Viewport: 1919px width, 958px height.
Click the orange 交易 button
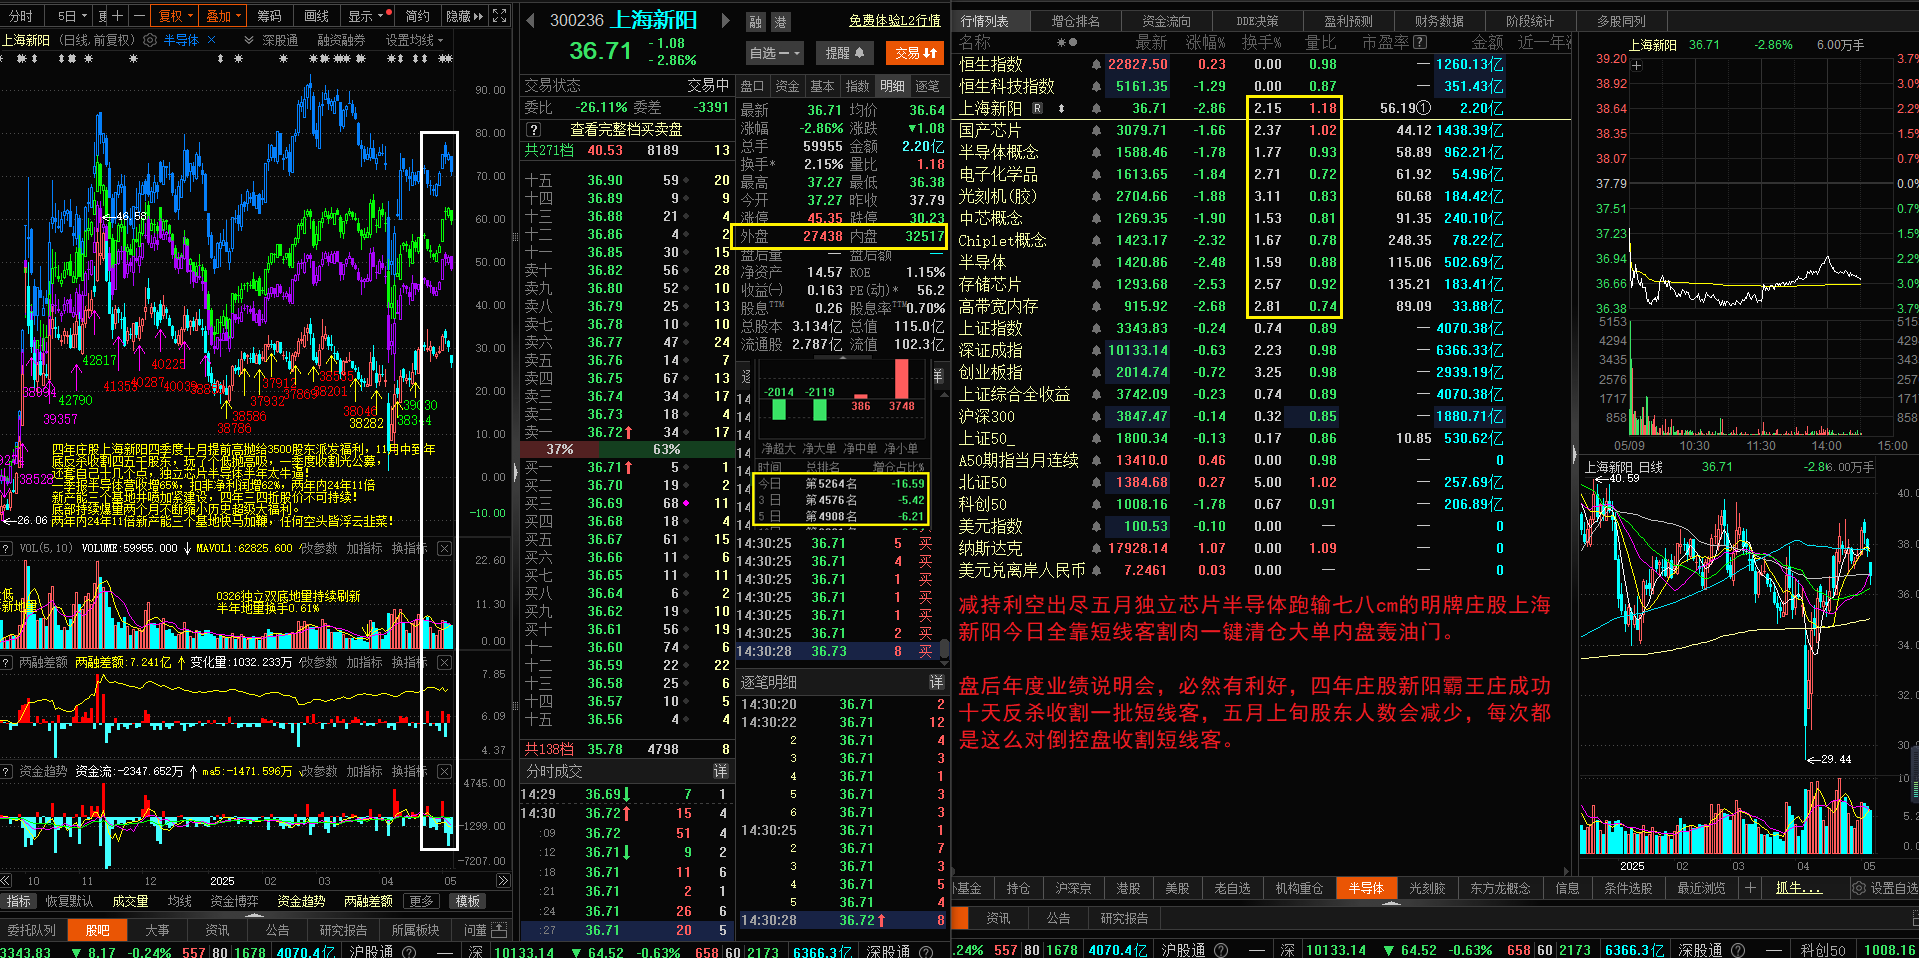tap(915, 53)
